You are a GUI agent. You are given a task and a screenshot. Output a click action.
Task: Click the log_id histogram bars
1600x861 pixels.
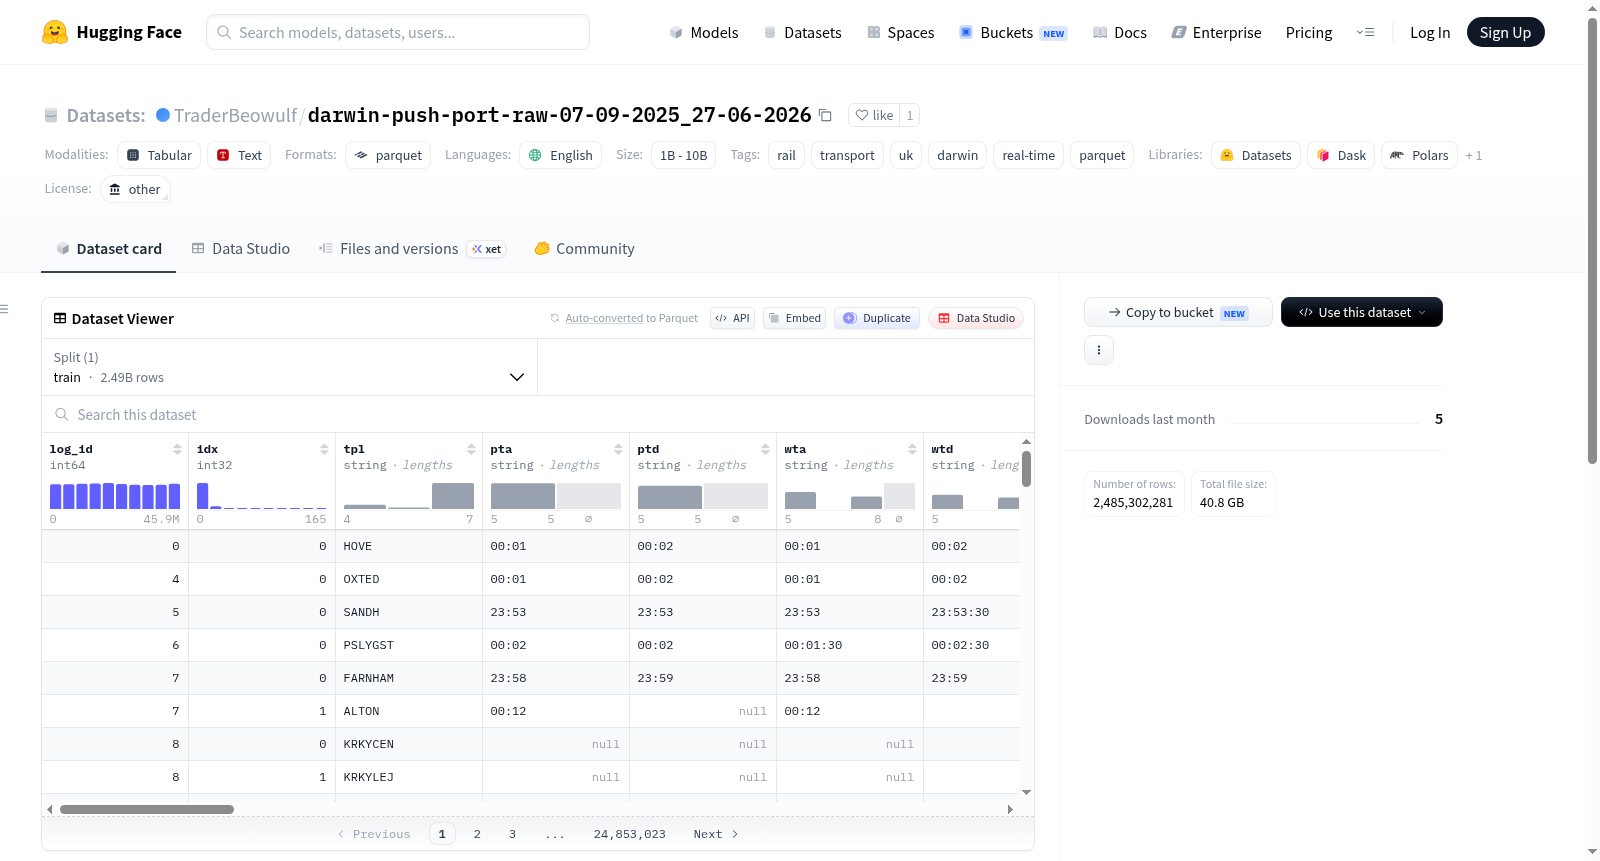[115, 496]
